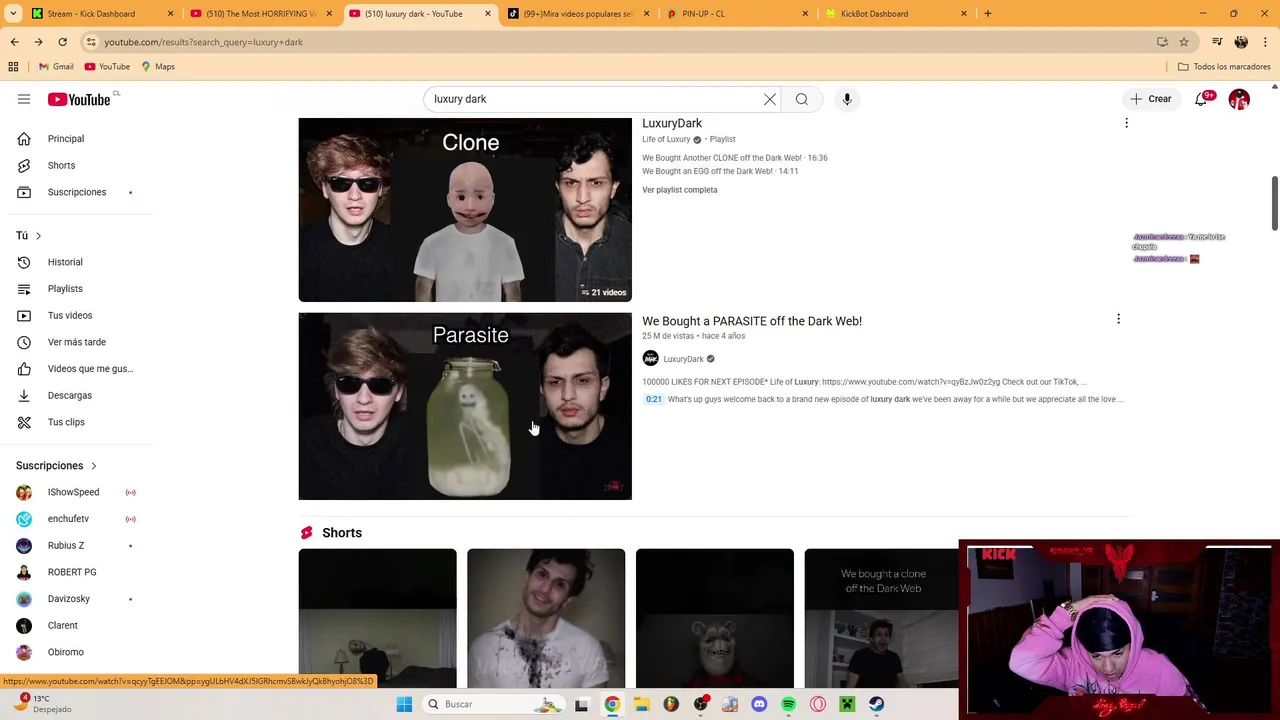Open more options for LuxuryDark playlist

point(1126,123)
